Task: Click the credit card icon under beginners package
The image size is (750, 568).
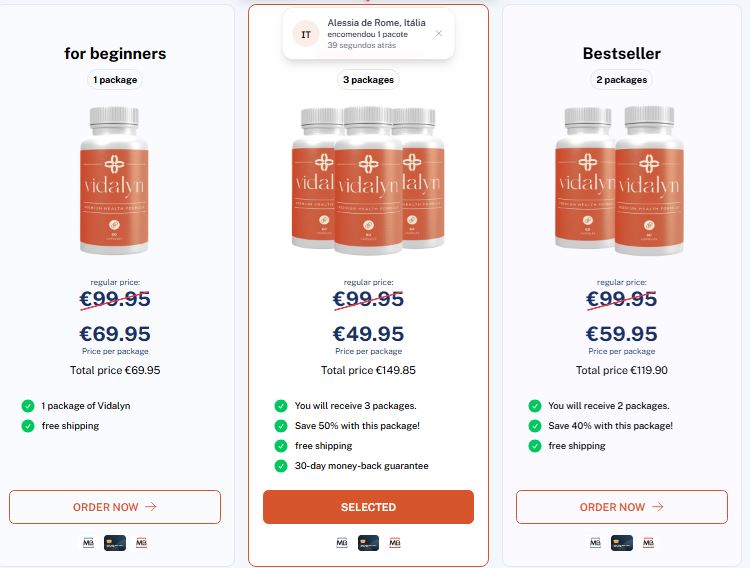Action: (x=115, y=543)
